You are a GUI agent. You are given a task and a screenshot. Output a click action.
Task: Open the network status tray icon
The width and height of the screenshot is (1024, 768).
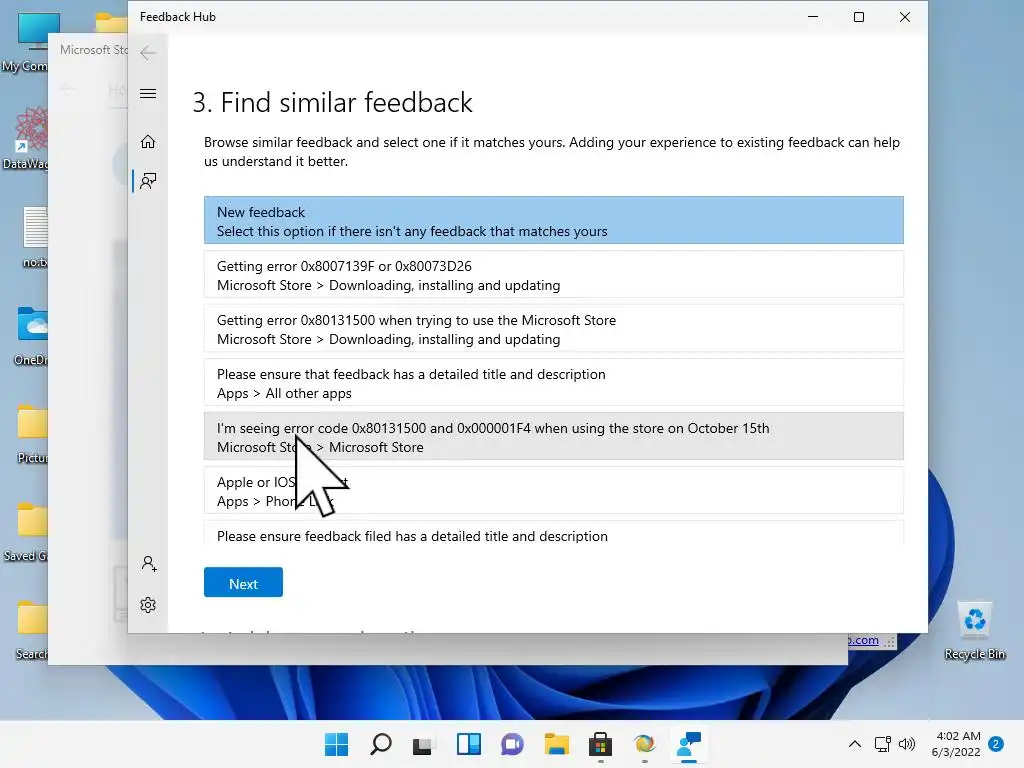pos(883,744)
